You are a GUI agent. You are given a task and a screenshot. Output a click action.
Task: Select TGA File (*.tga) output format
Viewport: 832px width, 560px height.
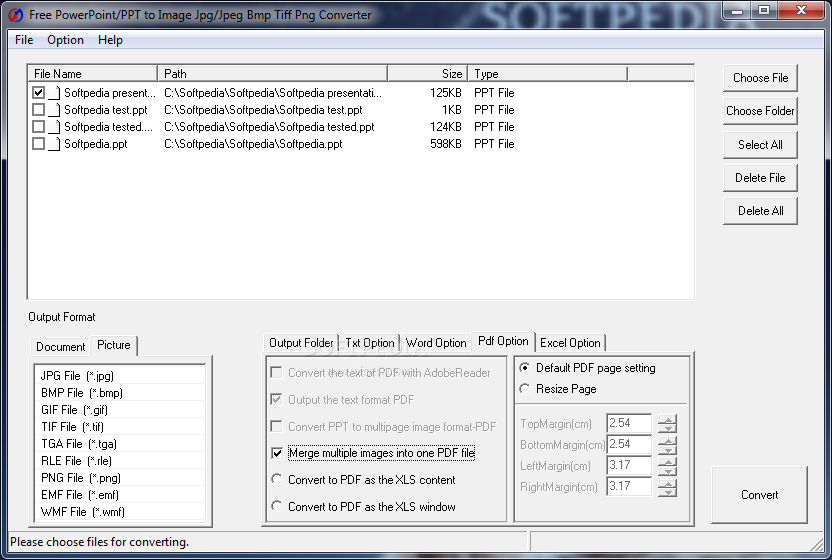(119, 444)
